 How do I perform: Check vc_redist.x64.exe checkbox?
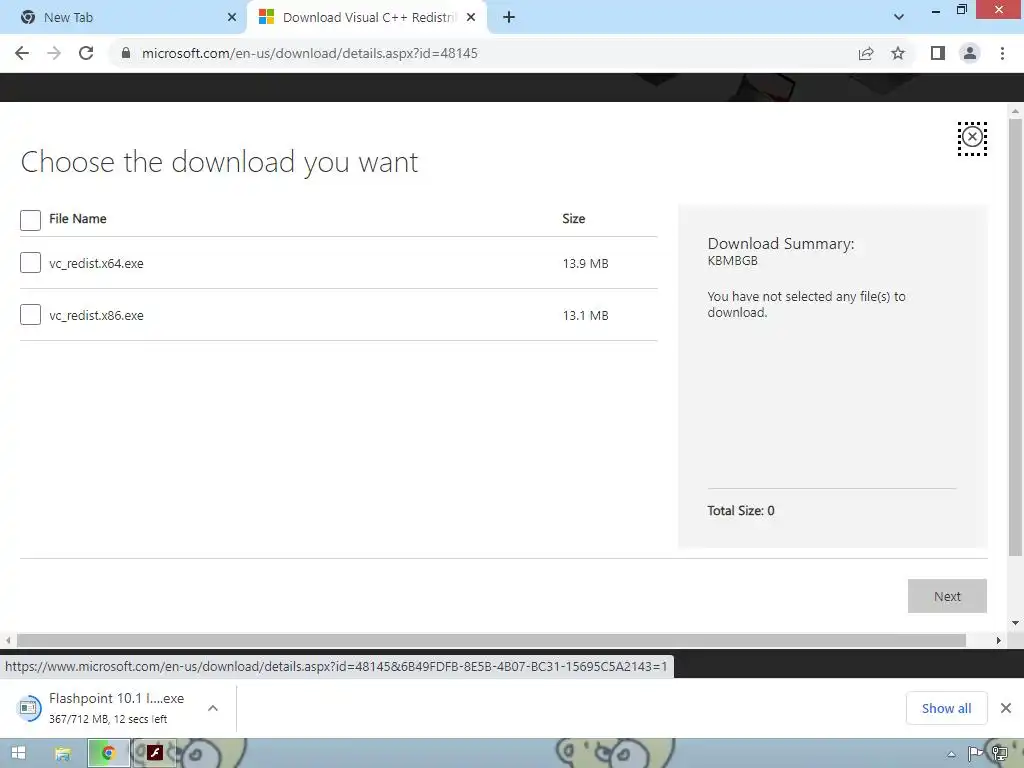(x=30, y=263)
